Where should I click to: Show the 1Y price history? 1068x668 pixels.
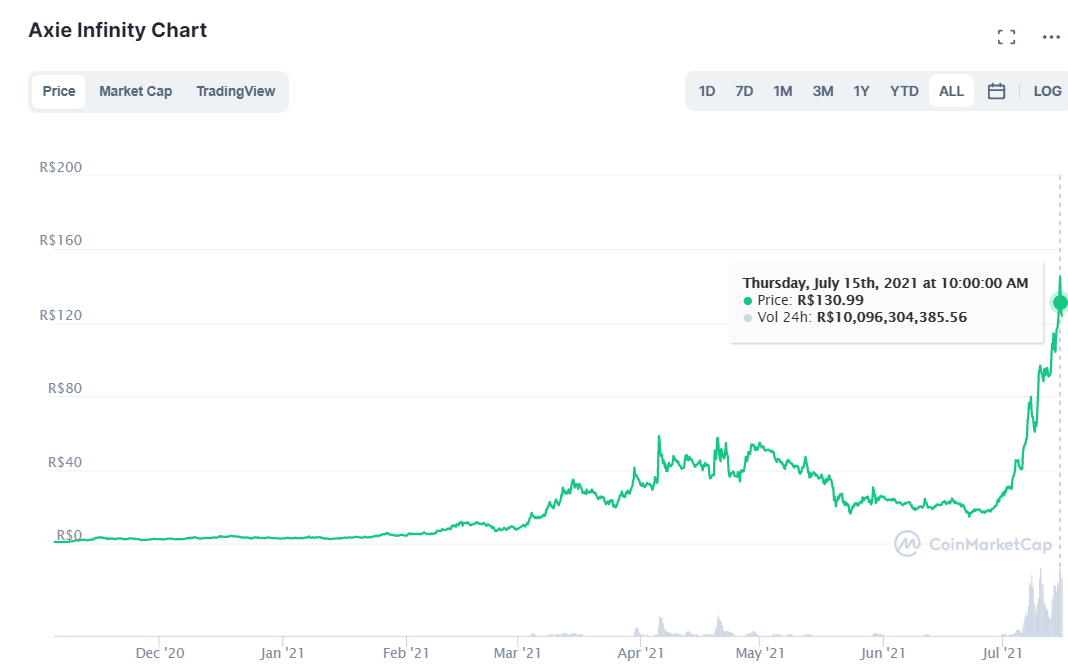pos(861,91)
